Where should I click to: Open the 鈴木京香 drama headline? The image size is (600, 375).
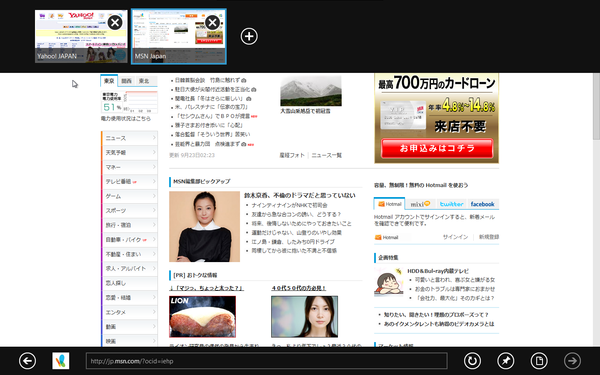coord(300,195)
